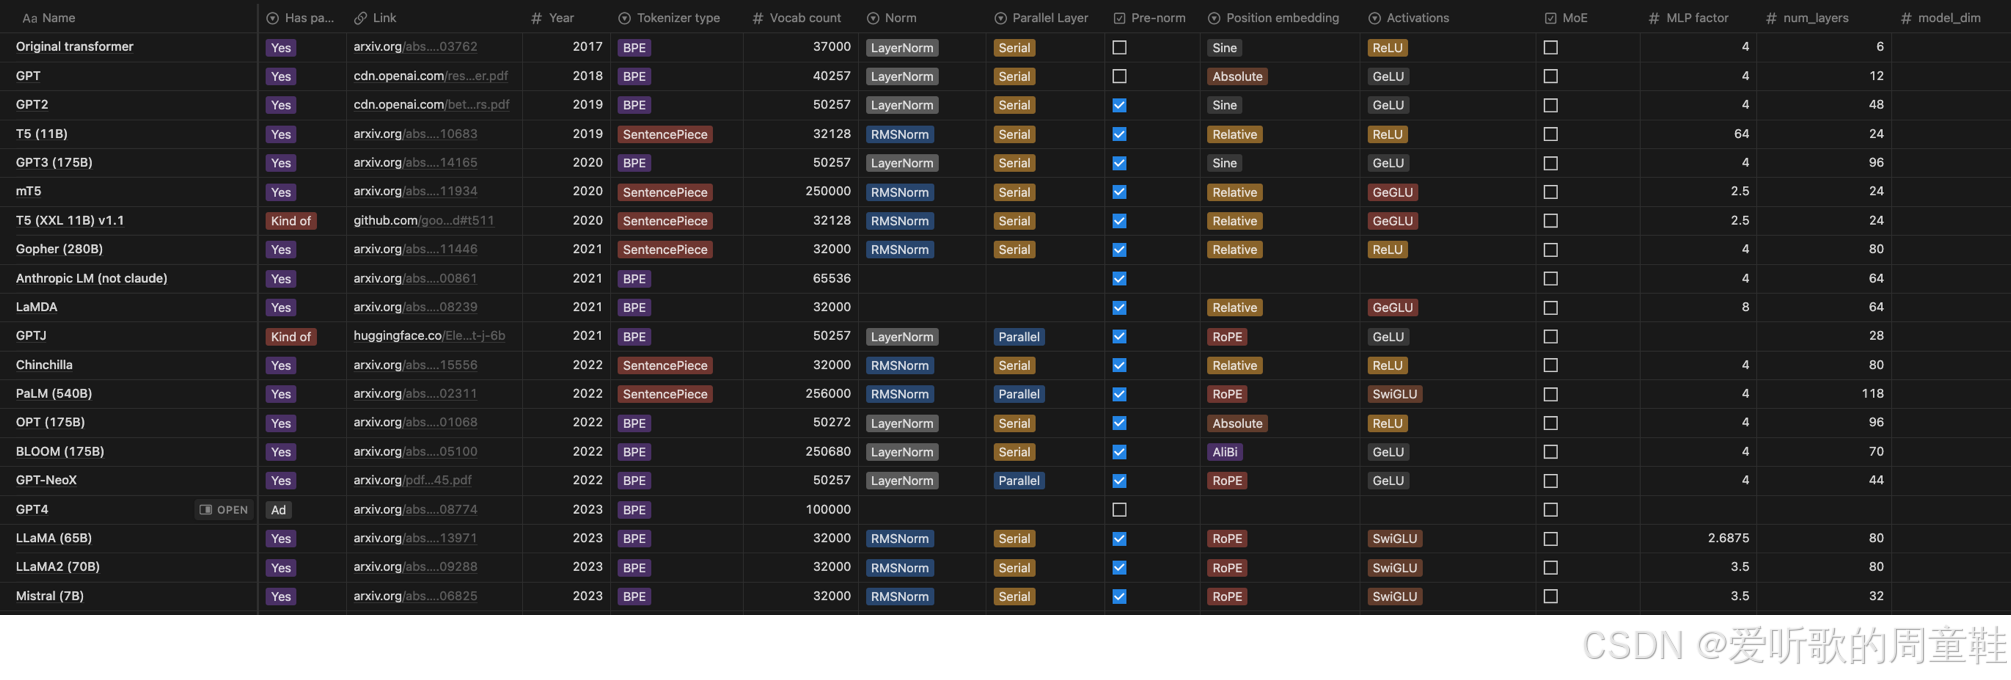Toggle Pre-norm checkbox in GPT4 row
This screenshot has width=2011, height=680.
coord(1119,510)
